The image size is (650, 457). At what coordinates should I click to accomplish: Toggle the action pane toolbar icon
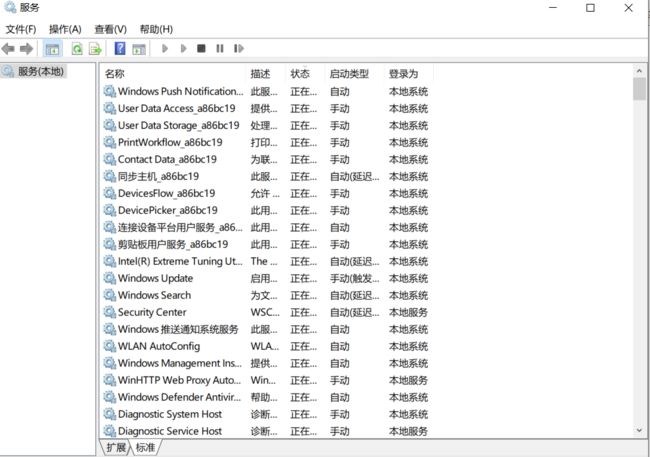(139, 49)
